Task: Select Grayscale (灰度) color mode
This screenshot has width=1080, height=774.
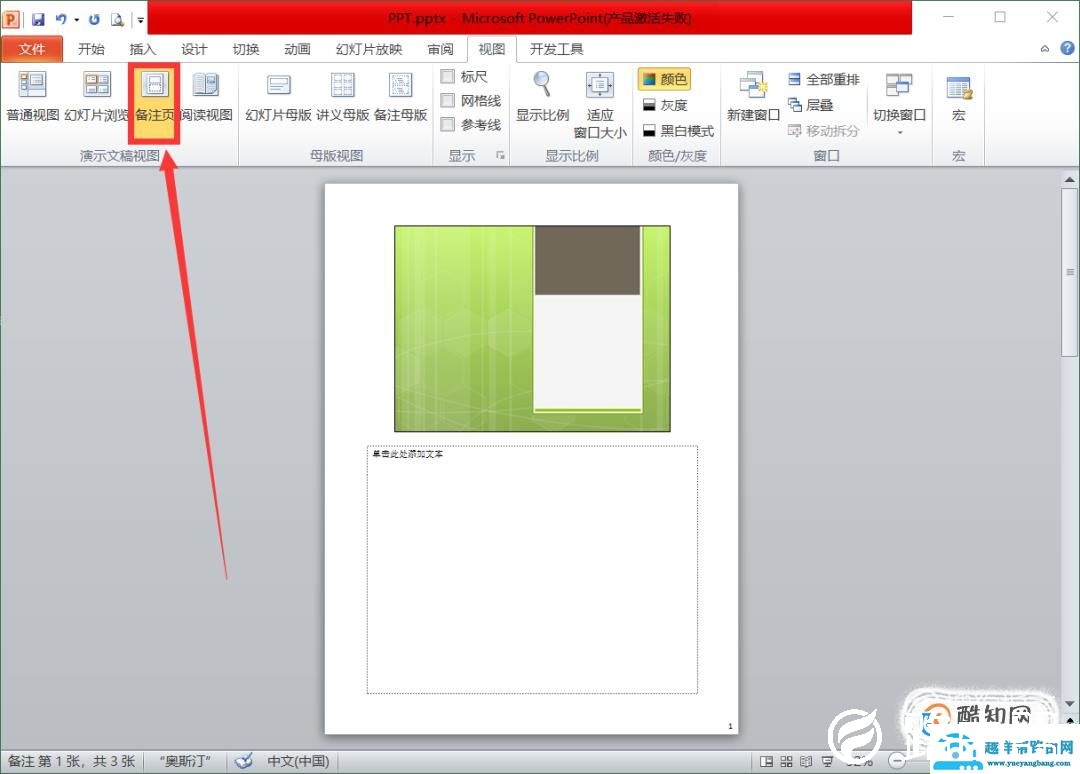Action: tap(664, 105)
